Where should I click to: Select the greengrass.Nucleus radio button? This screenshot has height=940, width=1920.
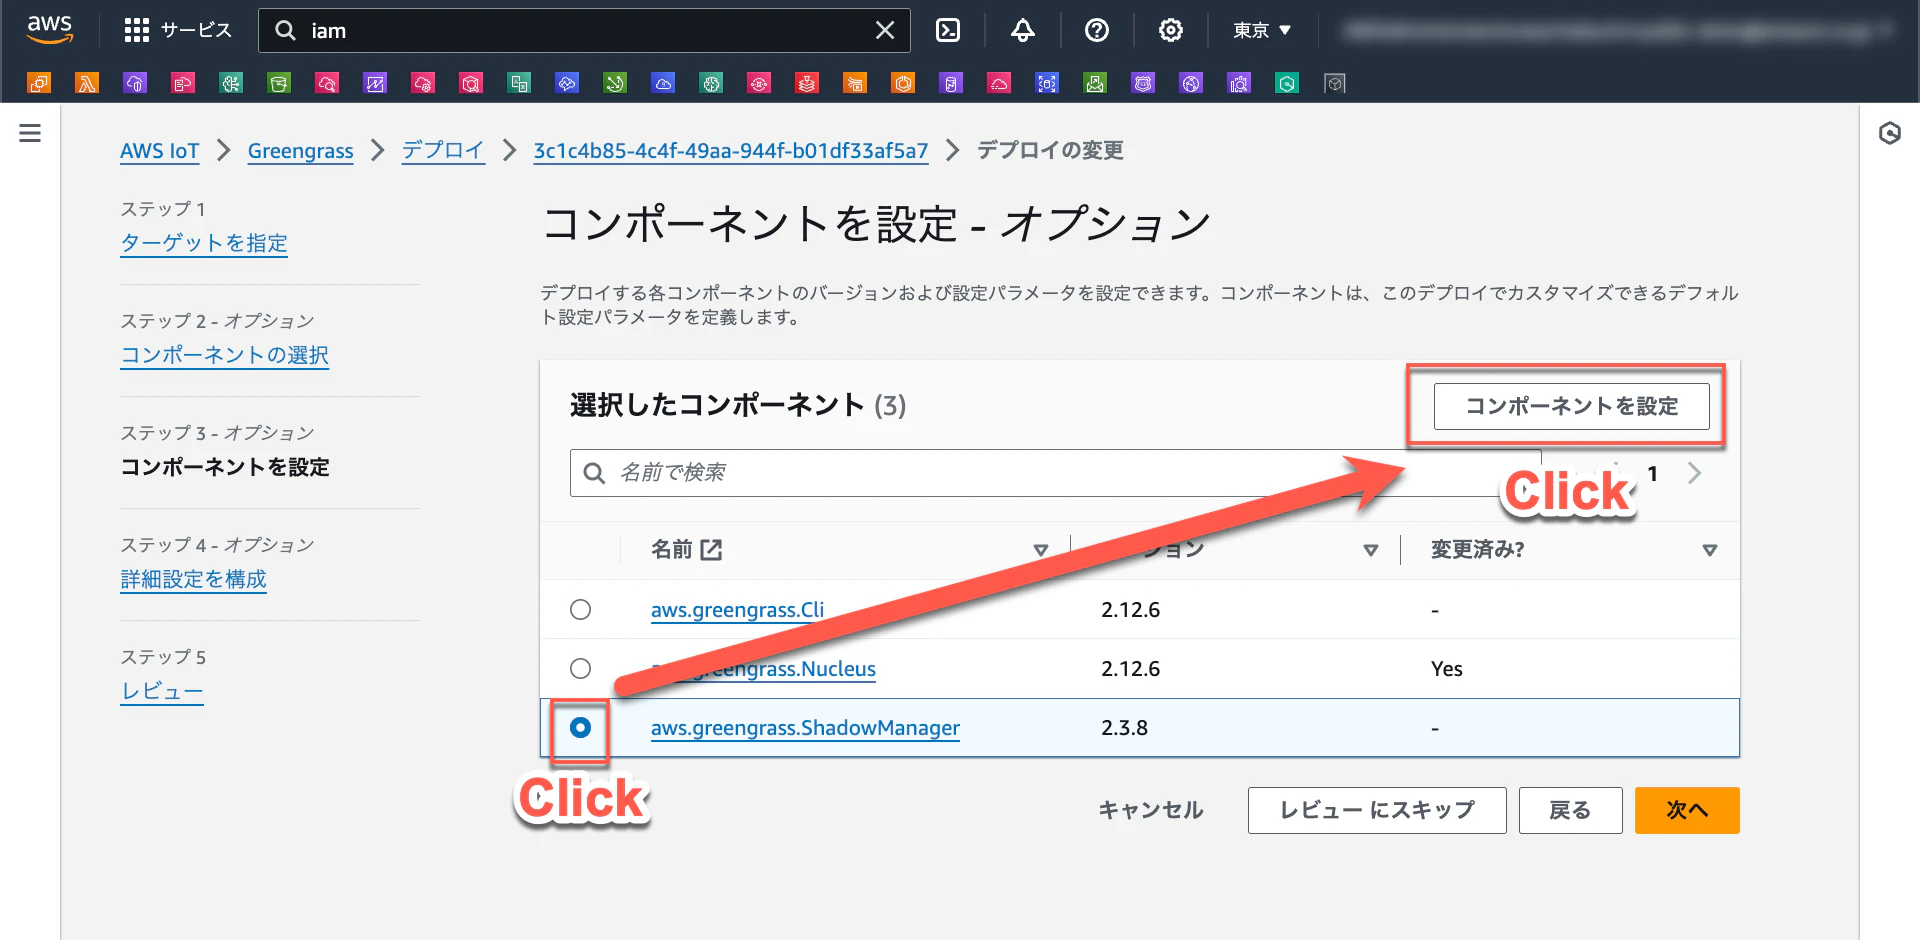pyautogui.click(x=580, y=668)
